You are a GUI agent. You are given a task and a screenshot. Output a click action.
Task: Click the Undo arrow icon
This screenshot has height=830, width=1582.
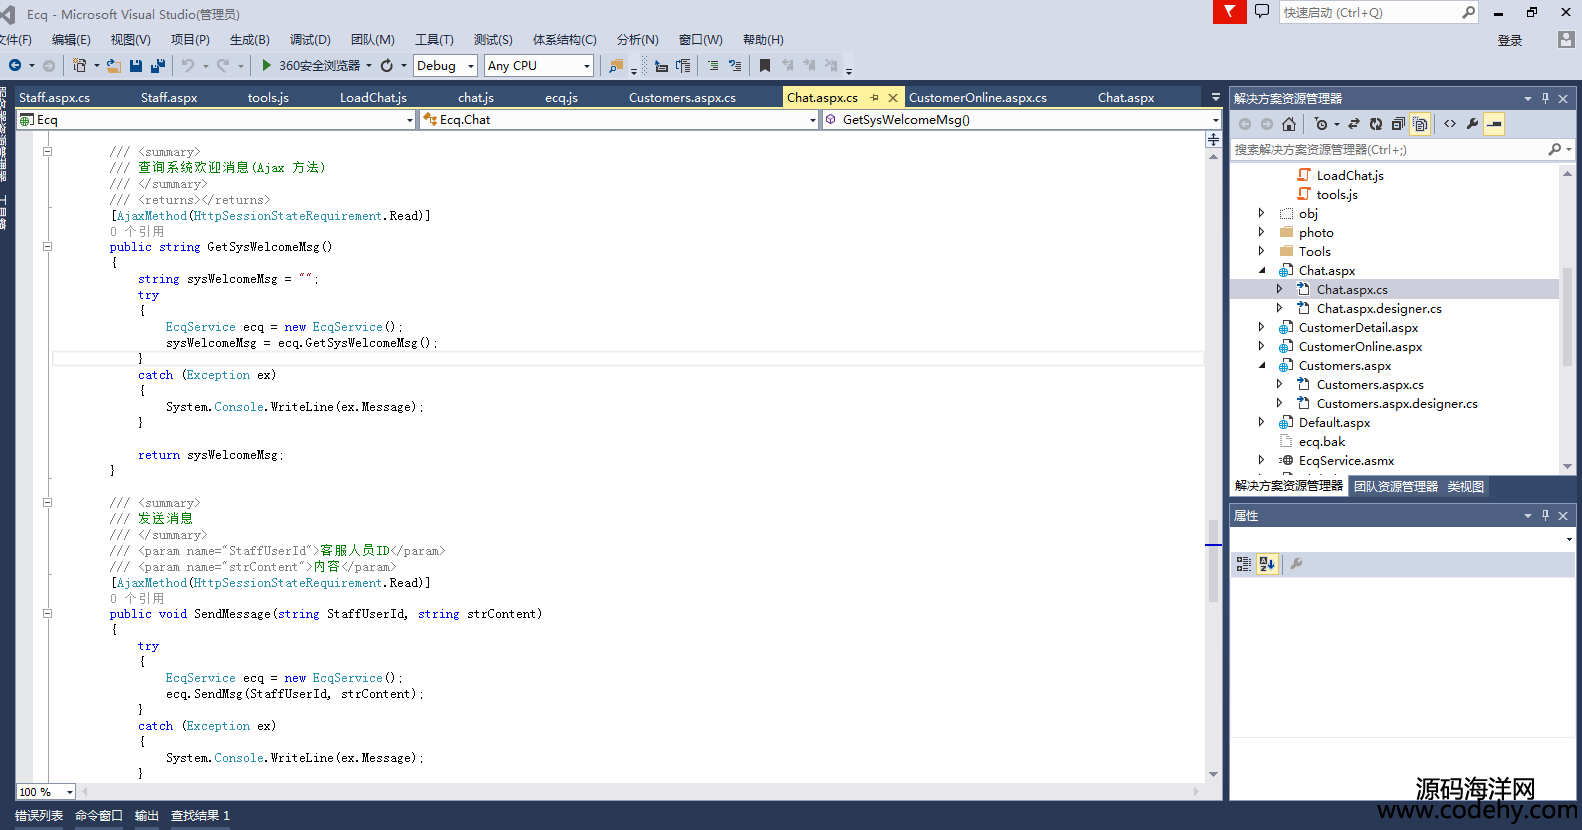pyautogui.click(x=187, y=65)
